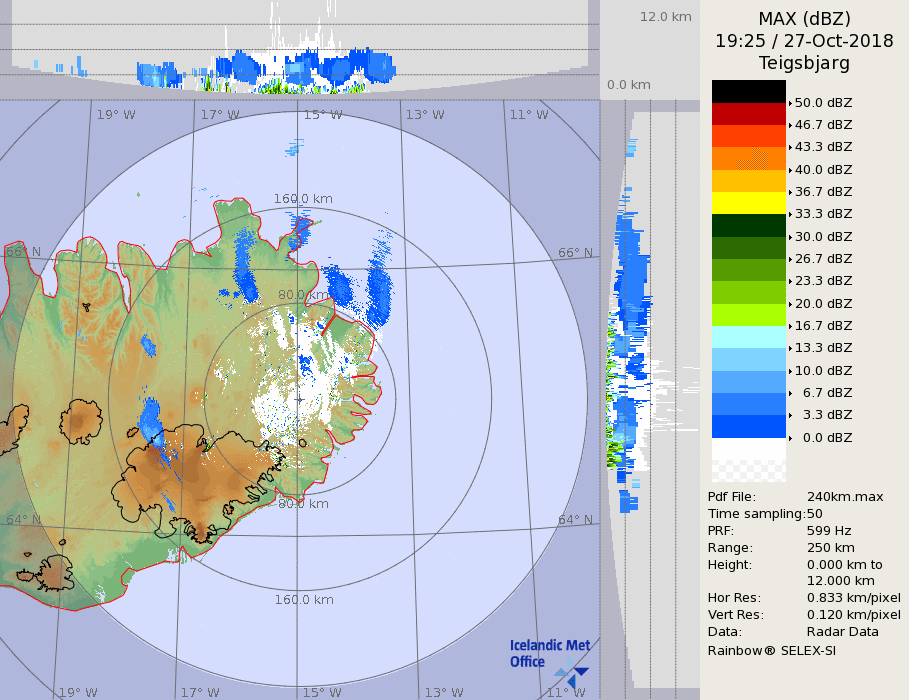The width and height of the screenshot is (909, 700).
Task: Click the 15° W label at top
Action: point(322,115)
